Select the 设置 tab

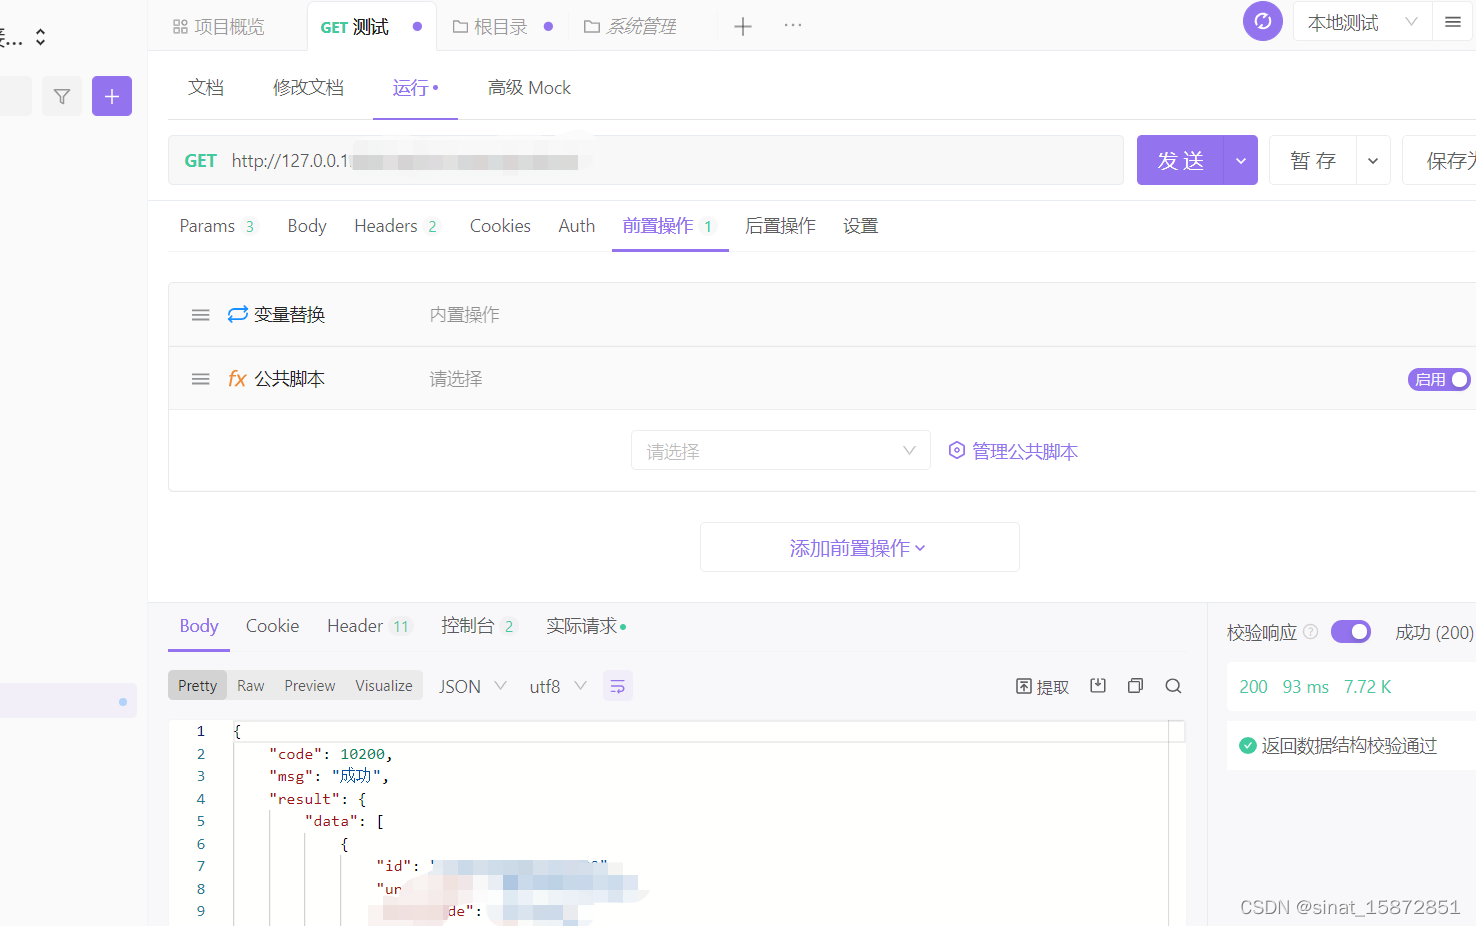tap(860, 226)
